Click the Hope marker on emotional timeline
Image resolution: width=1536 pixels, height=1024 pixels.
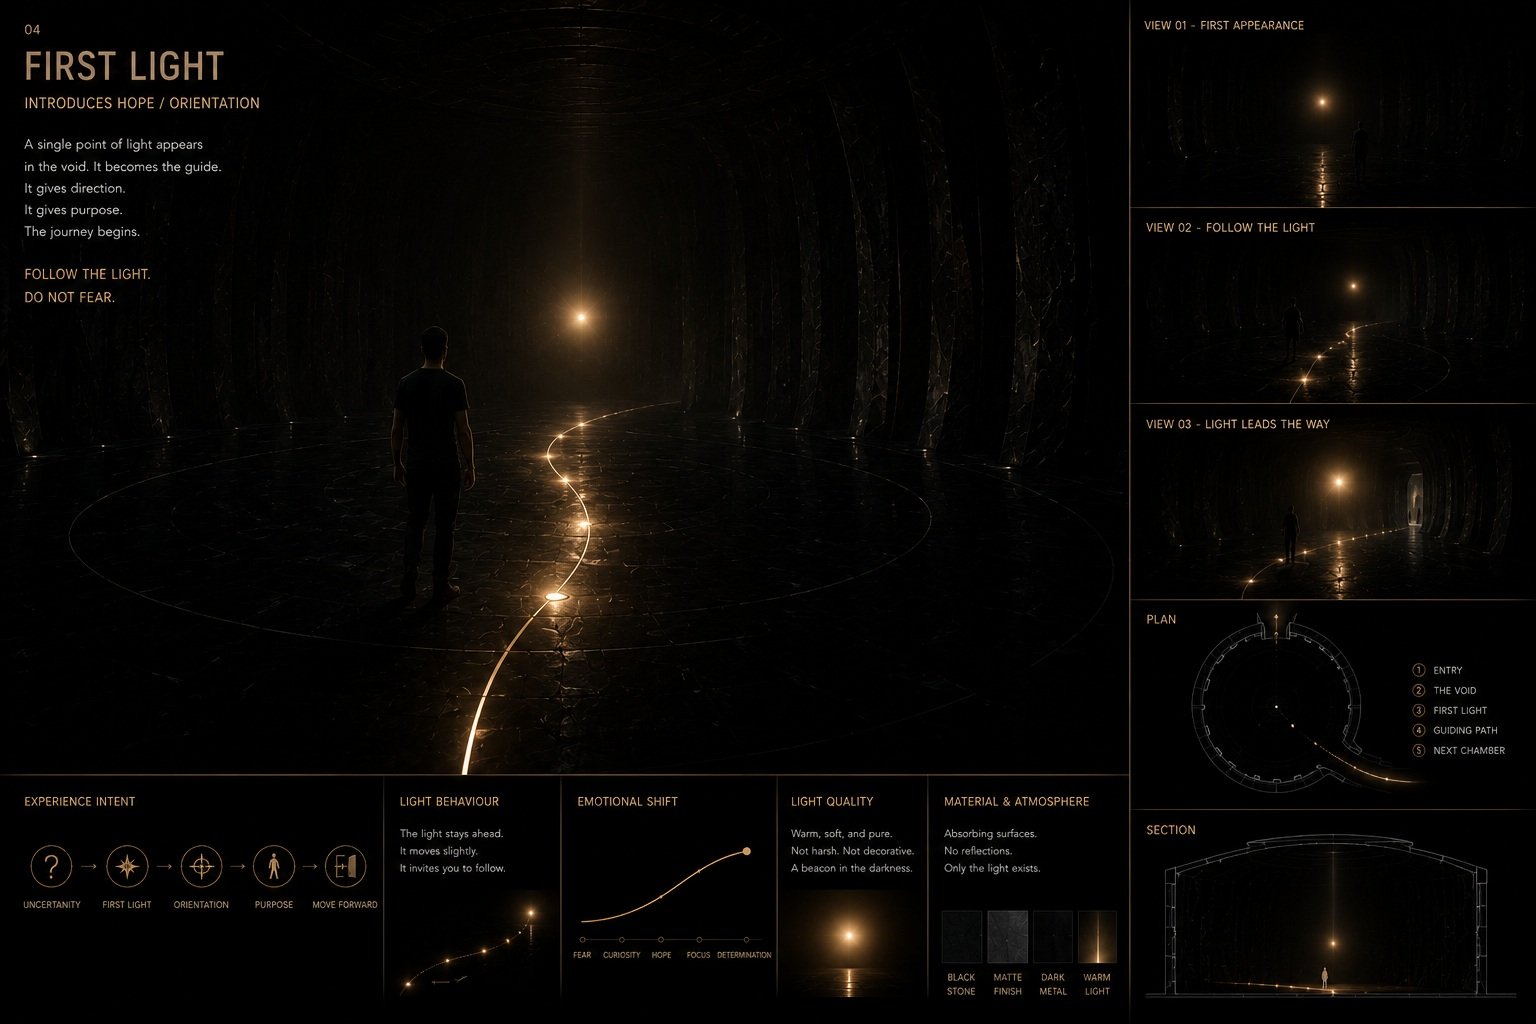661,940
